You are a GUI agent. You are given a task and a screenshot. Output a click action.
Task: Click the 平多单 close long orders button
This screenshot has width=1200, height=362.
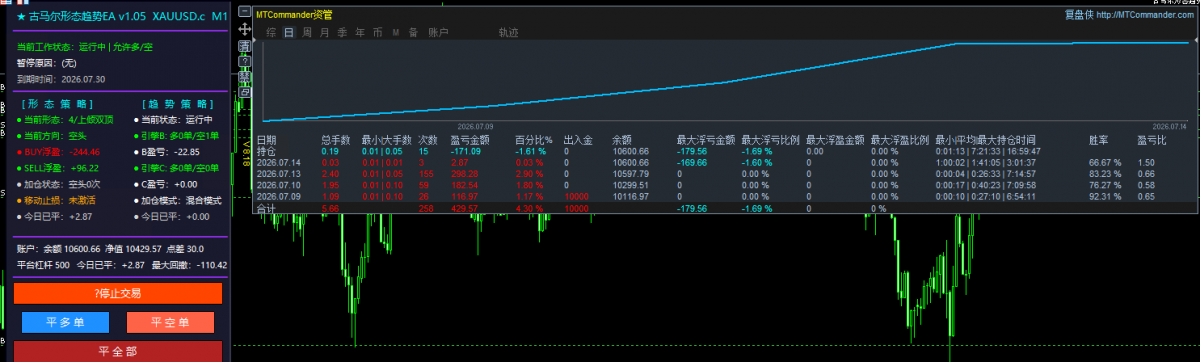(x=65, y=323)
